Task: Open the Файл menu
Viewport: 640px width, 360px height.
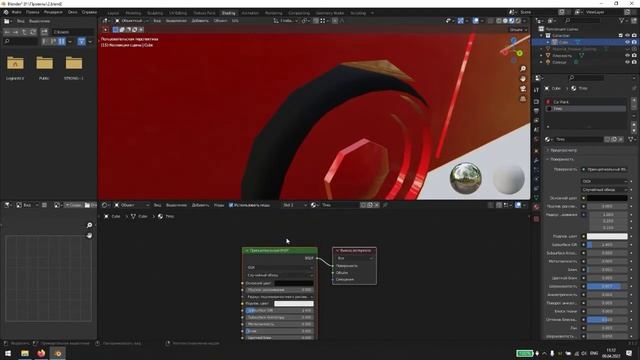Action: pyautogui.click(x=16, y=12)
